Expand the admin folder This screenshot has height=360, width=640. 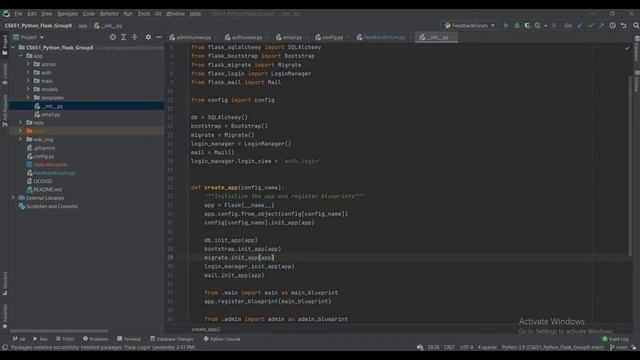coord(28,64)
